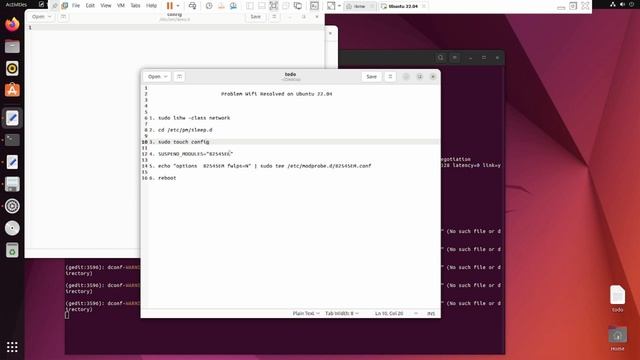Click the network icon in system tray

(613, 4)
